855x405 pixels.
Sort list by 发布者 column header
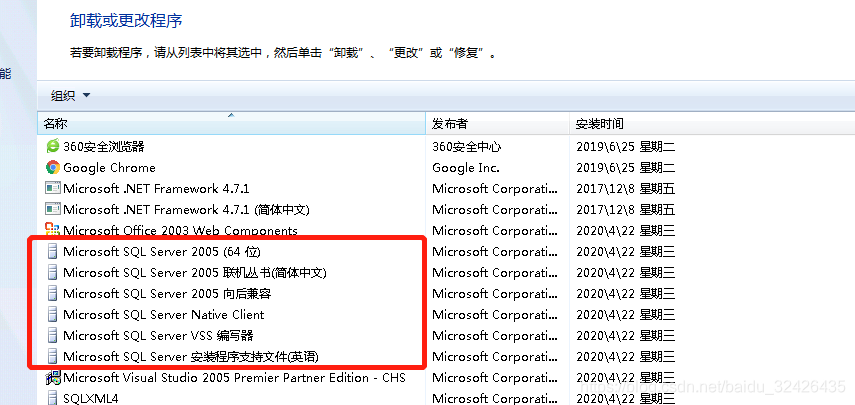pyautogui.click(x=497, y=124)
